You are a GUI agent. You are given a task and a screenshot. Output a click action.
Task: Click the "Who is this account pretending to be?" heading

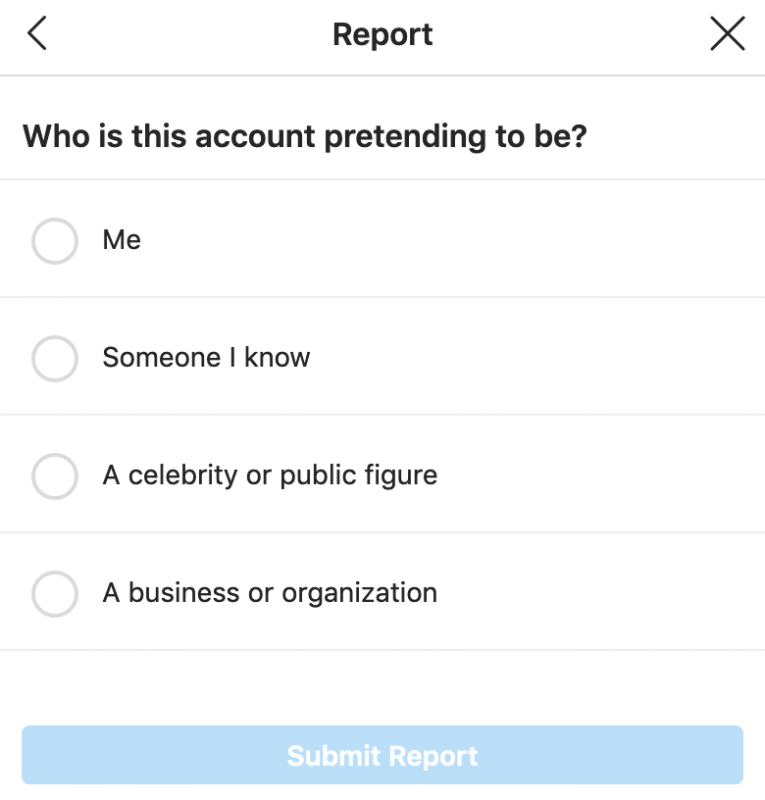[304, 136]
